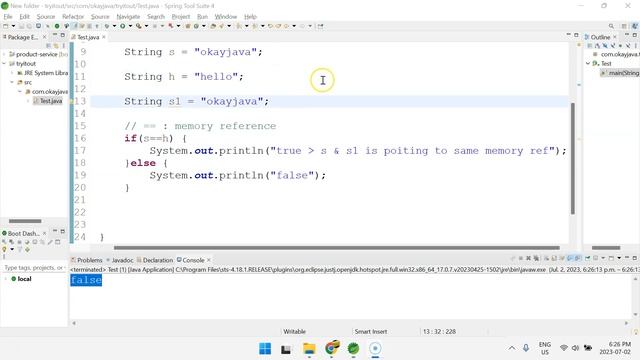Viewport: 640px width, 360px height.
Task: Toggle Console Scroll Lock icon
Action: click(554, 258)
